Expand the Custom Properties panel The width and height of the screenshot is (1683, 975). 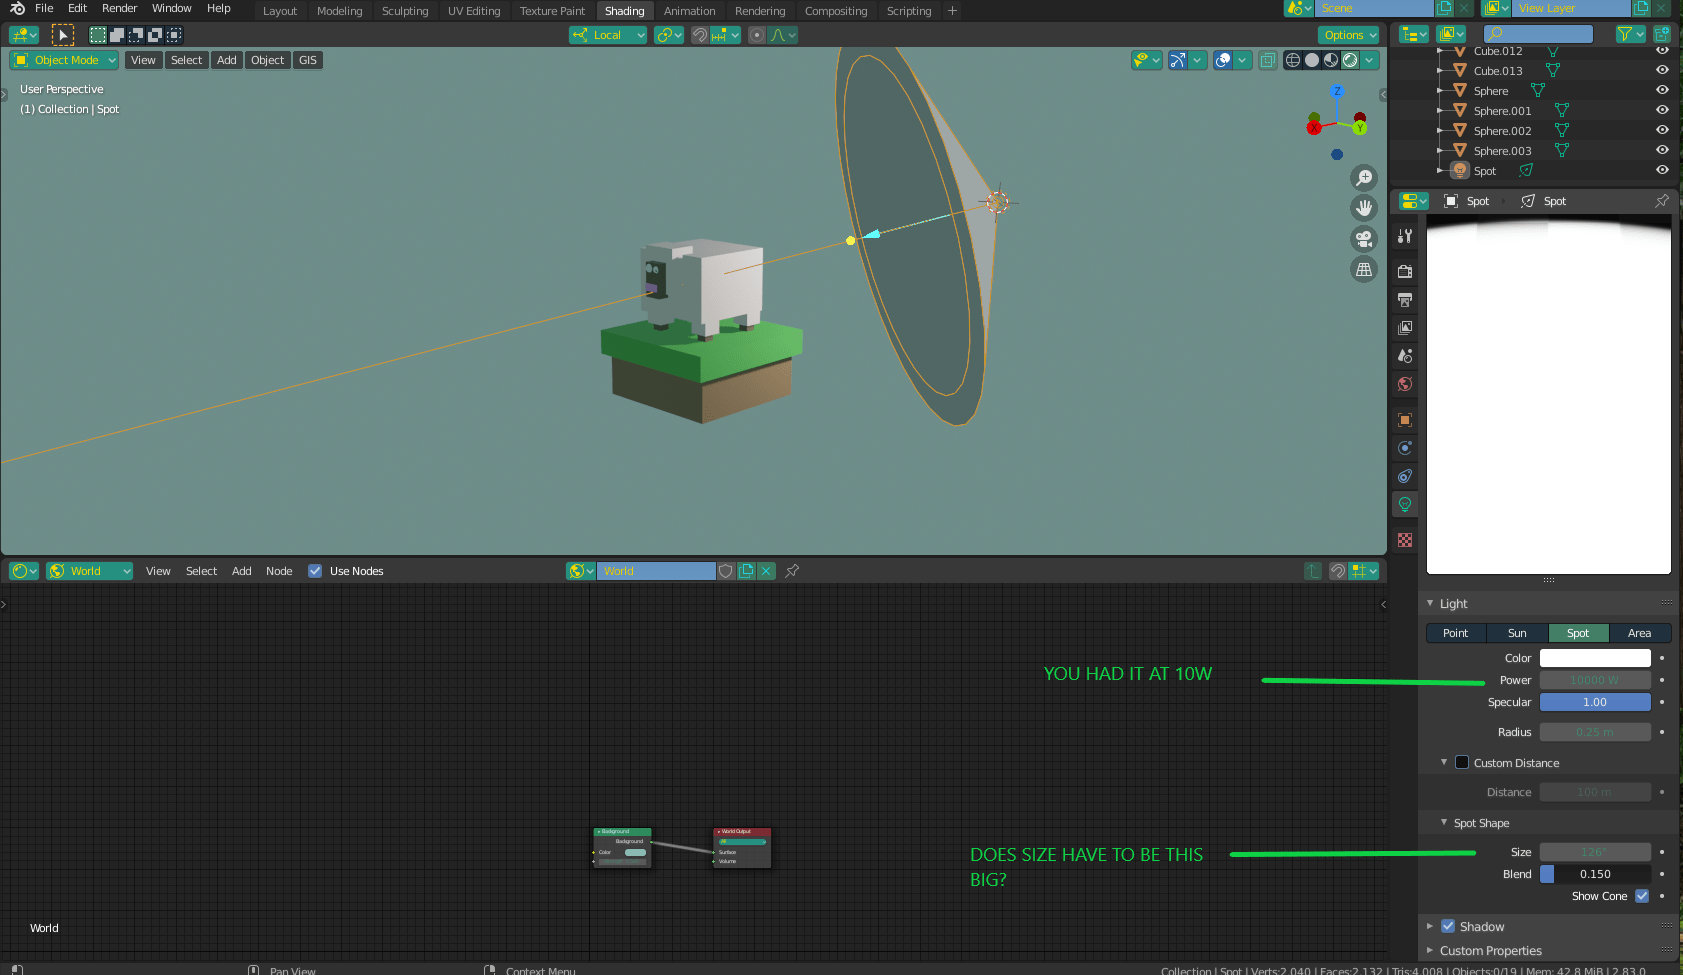tap(1430, 950)
